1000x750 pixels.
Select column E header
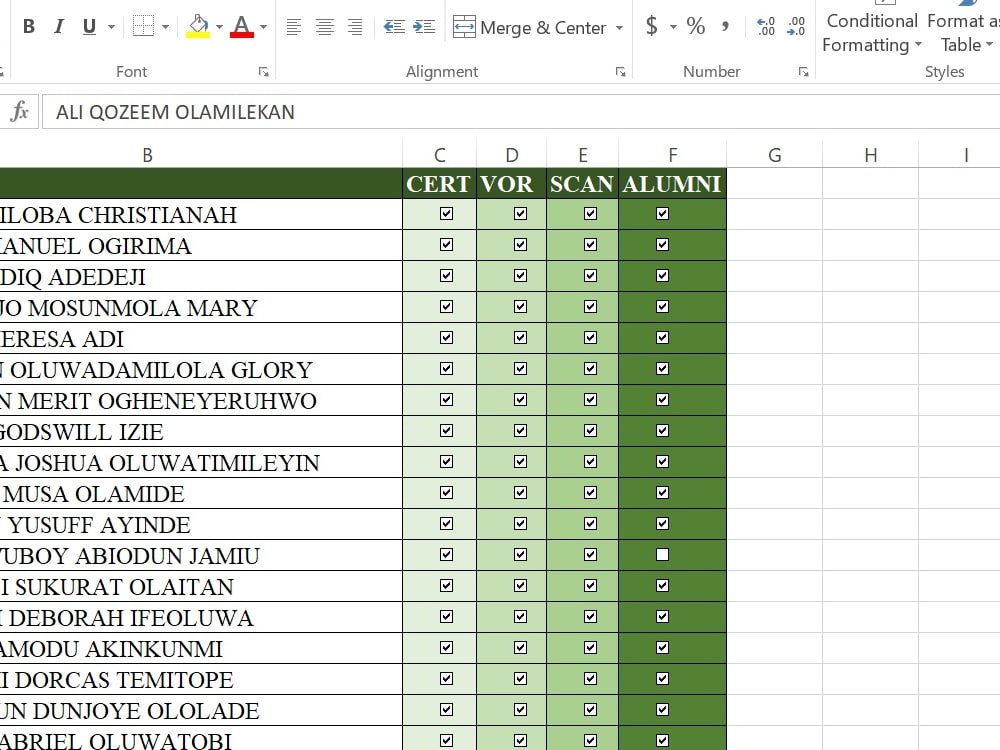582,155
